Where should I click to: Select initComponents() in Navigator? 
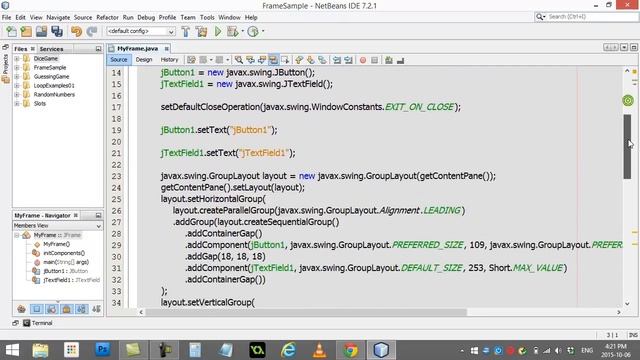[x=64, y=253]
